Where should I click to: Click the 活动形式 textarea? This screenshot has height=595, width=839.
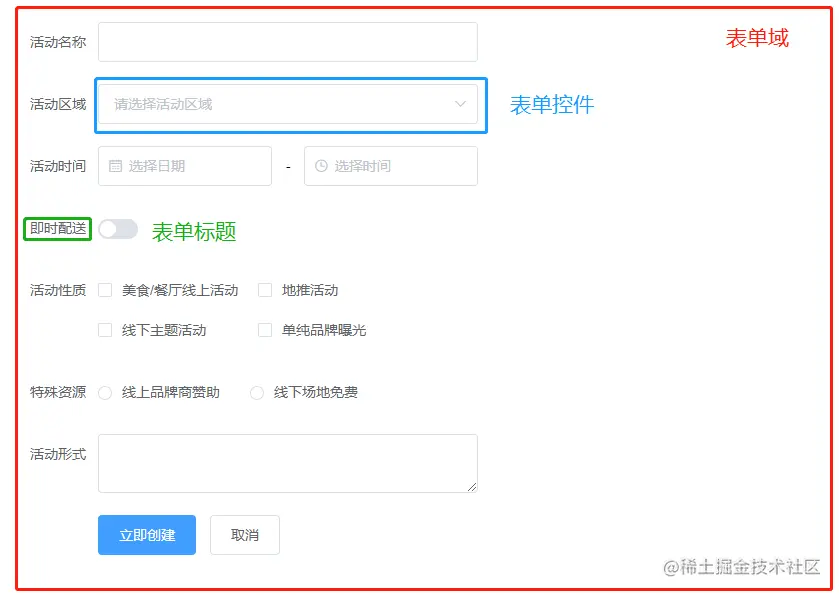(288, 463)
